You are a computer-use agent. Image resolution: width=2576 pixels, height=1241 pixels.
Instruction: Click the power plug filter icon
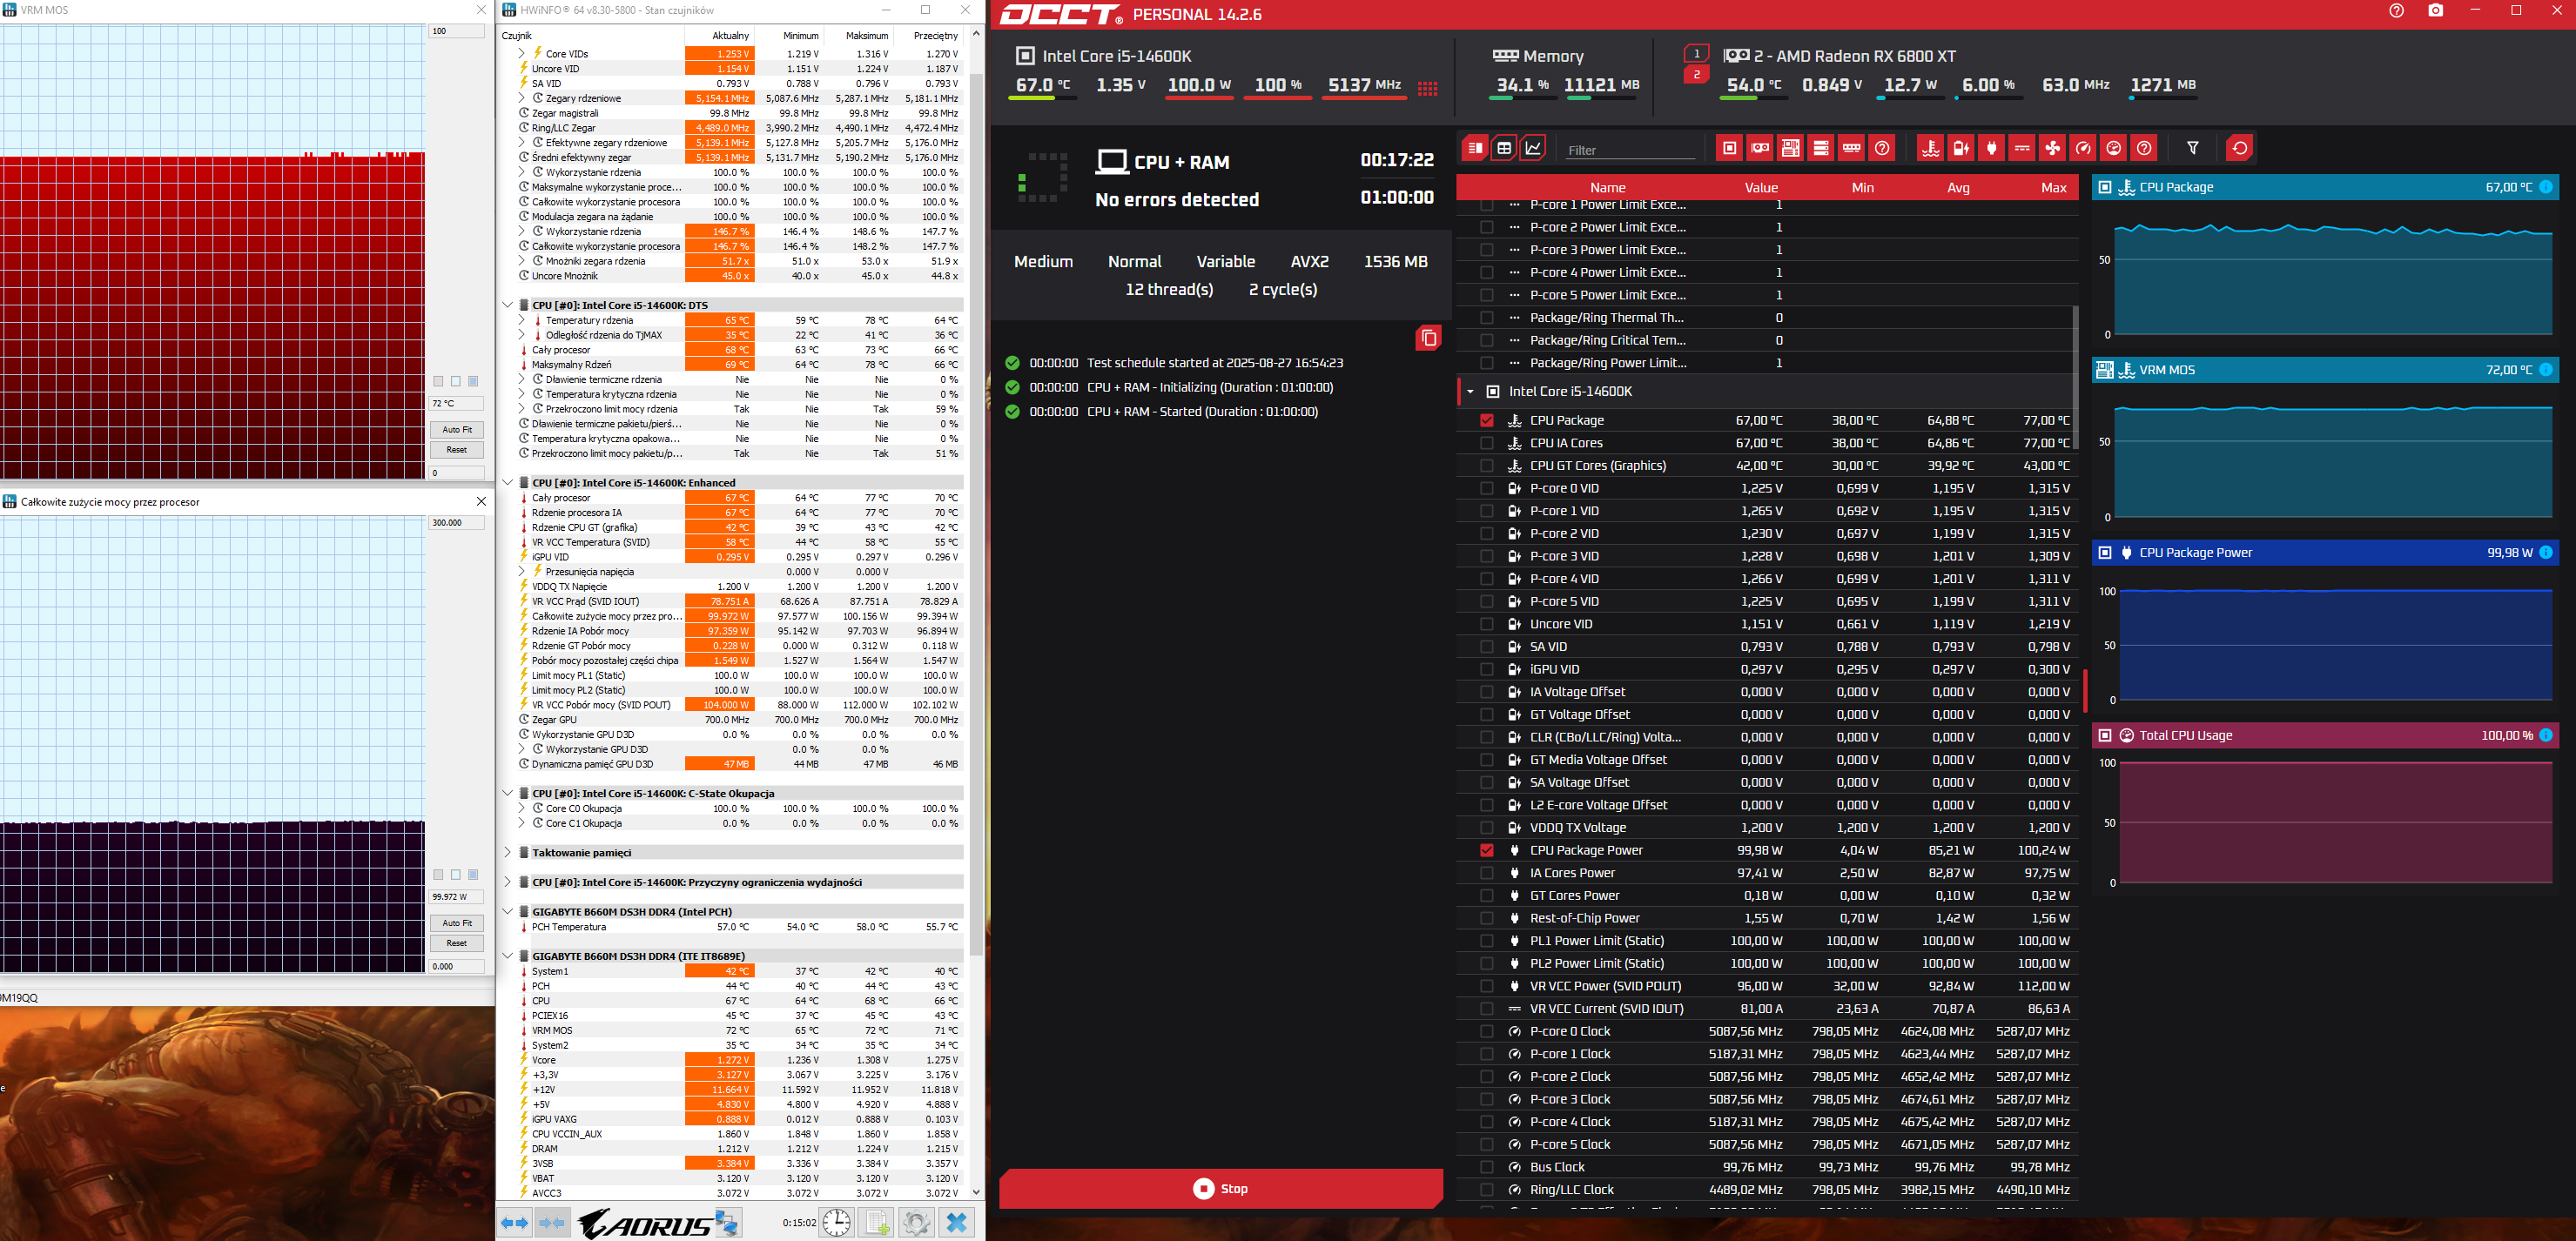pyautogui.click(x=1991, y=149)
